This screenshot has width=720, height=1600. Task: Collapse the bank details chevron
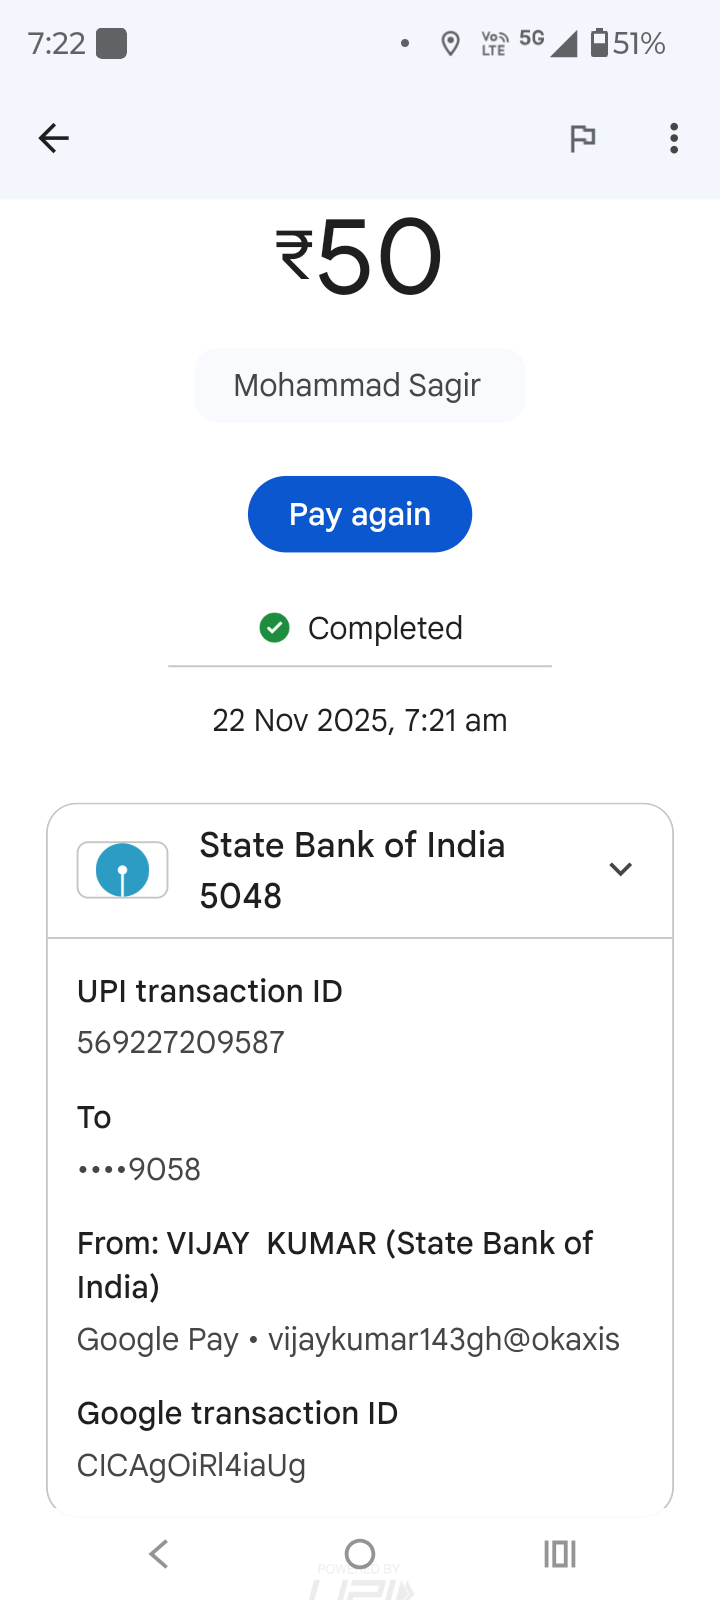(x=620, y=869)
